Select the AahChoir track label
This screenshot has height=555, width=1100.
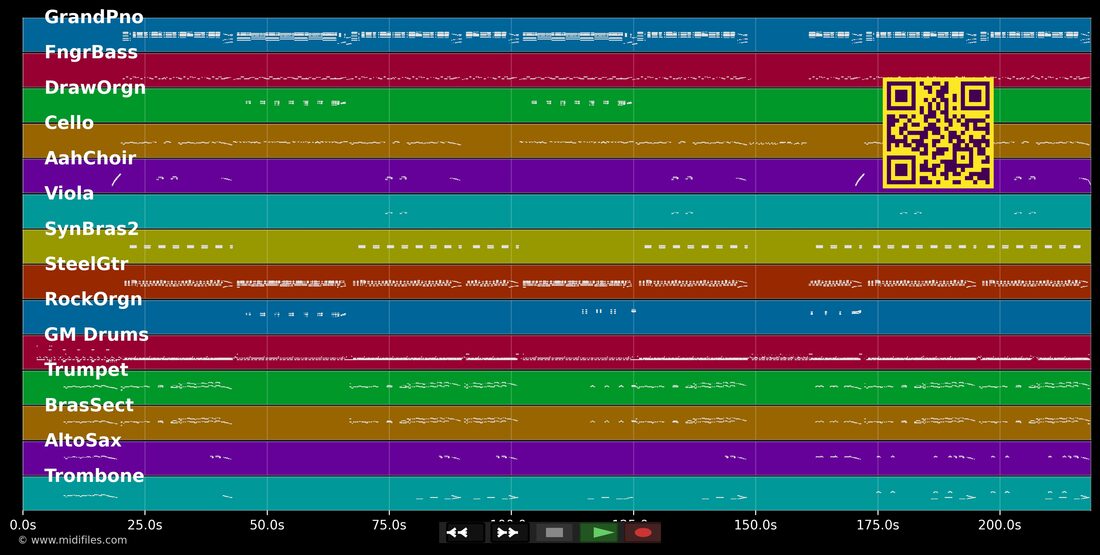pos(90,158)
